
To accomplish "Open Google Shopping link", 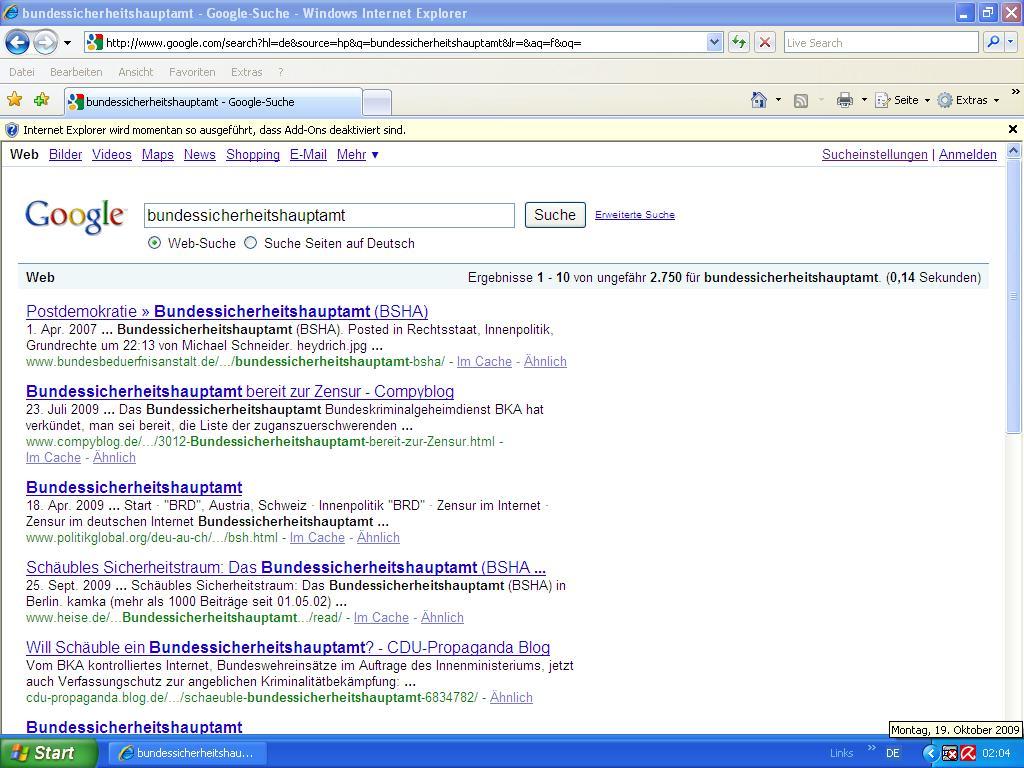I will pos(253,155).
